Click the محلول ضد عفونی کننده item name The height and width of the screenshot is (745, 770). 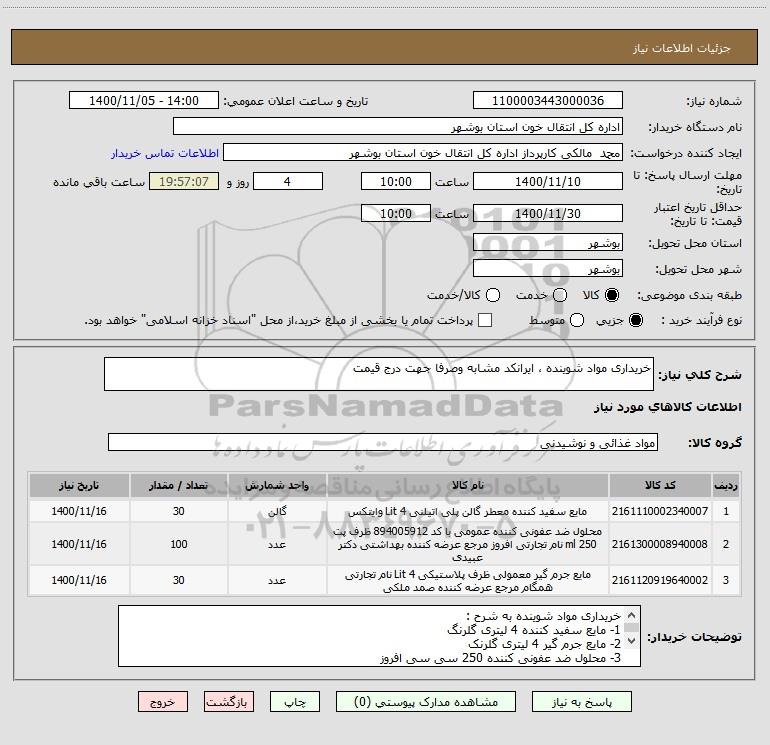coord(468,544)
